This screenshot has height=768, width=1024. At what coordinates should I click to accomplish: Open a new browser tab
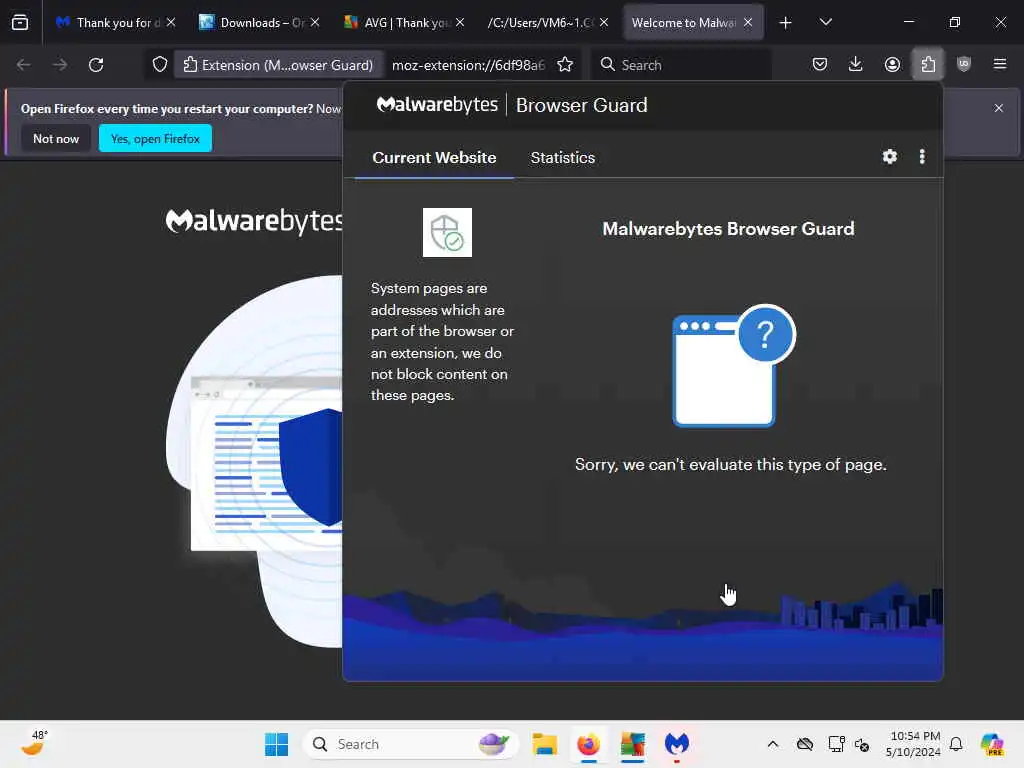click(x=786, y=23)
